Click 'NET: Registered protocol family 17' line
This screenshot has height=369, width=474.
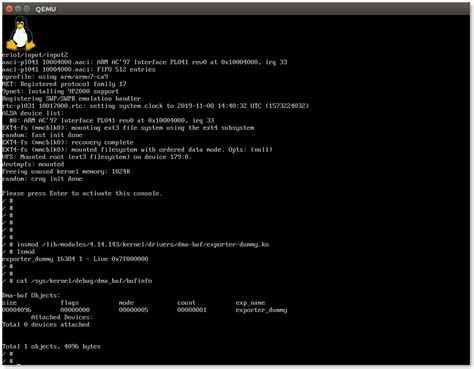64,84
